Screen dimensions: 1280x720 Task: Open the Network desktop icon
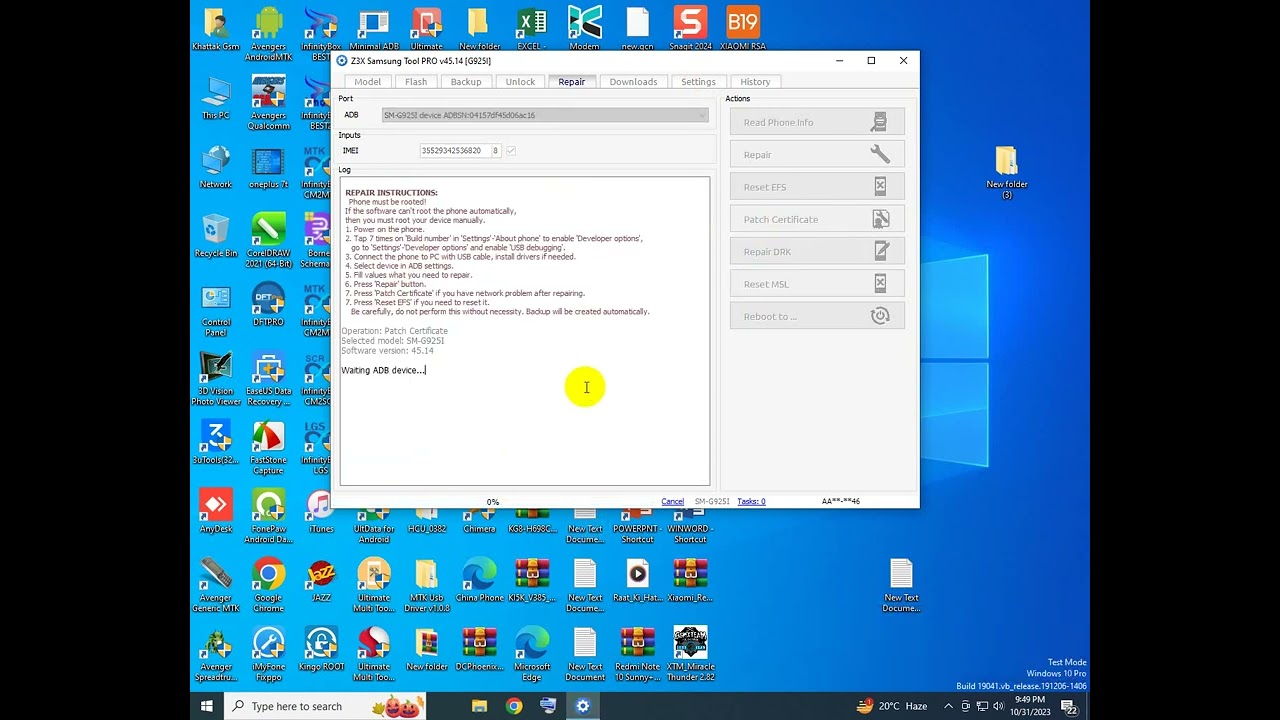coord(216,167)
